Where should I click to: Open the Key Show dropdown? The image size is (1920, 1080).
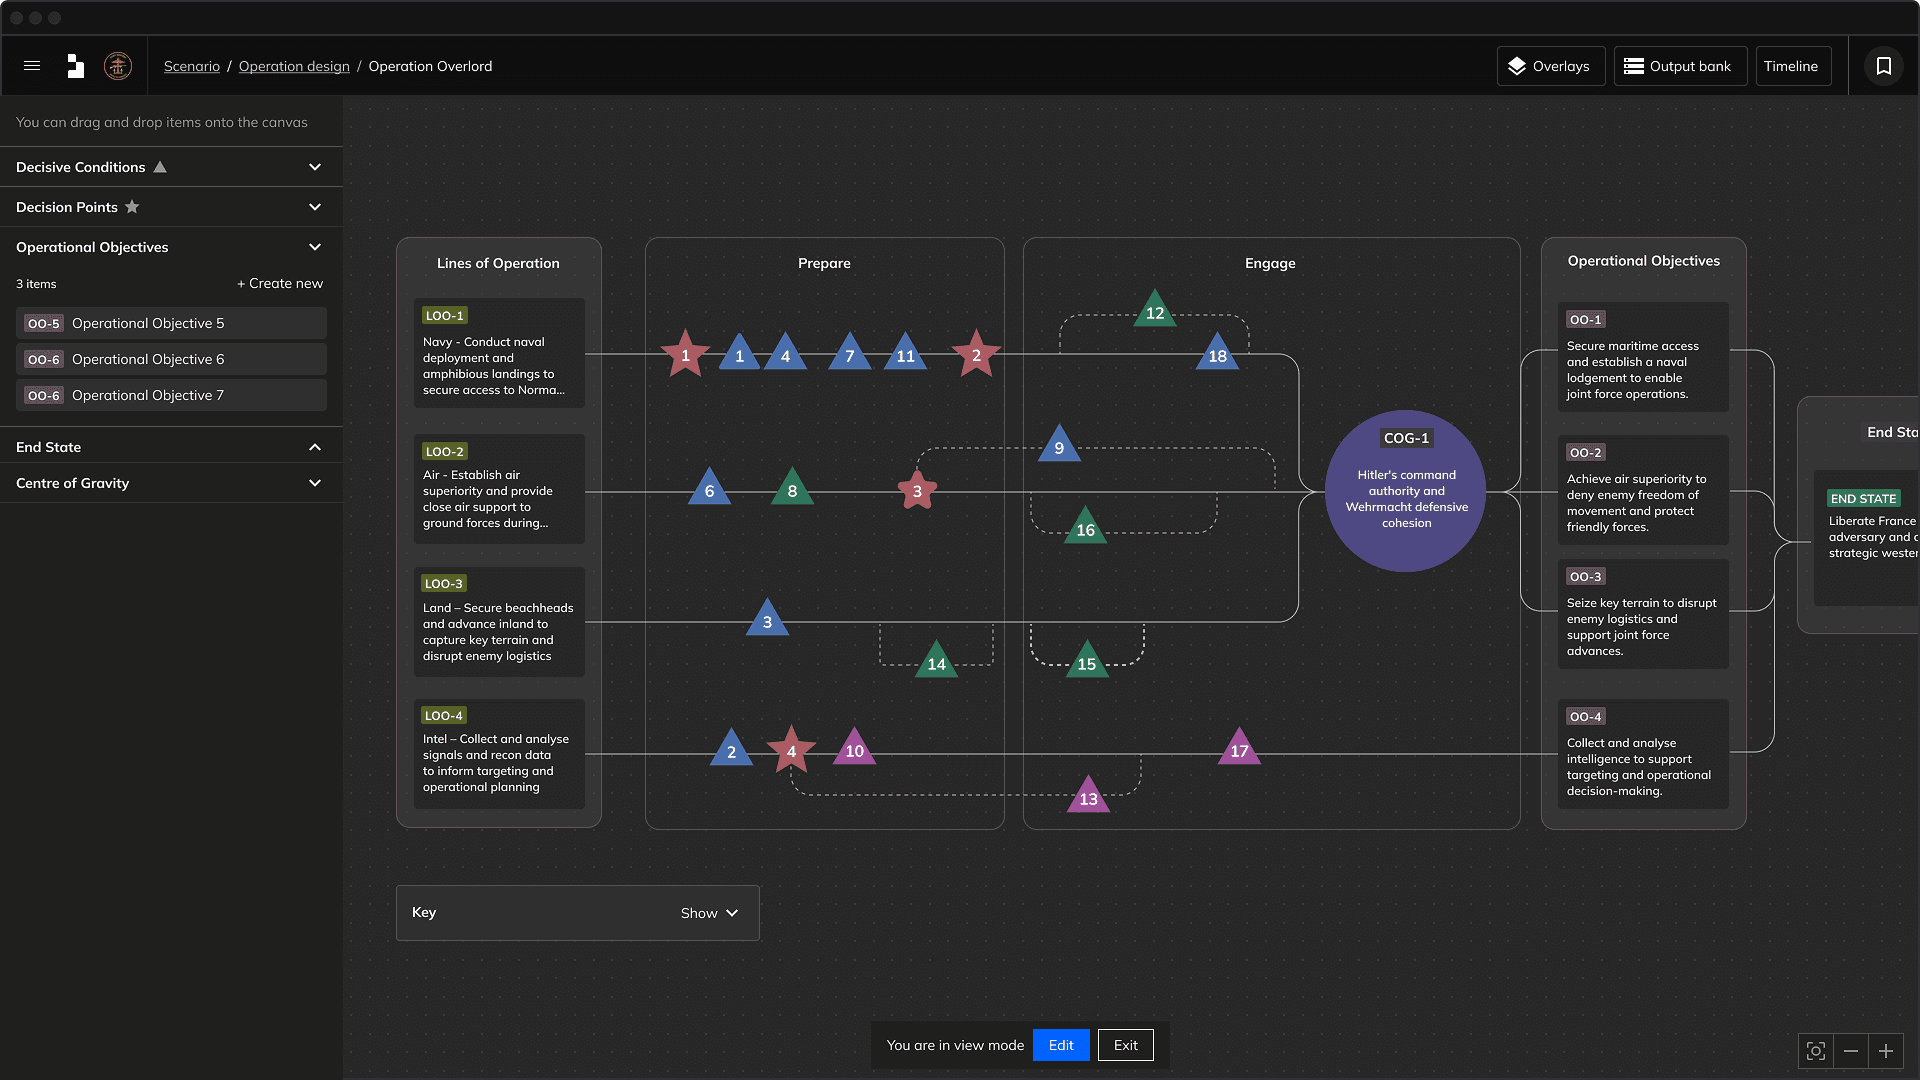(709, 913)
